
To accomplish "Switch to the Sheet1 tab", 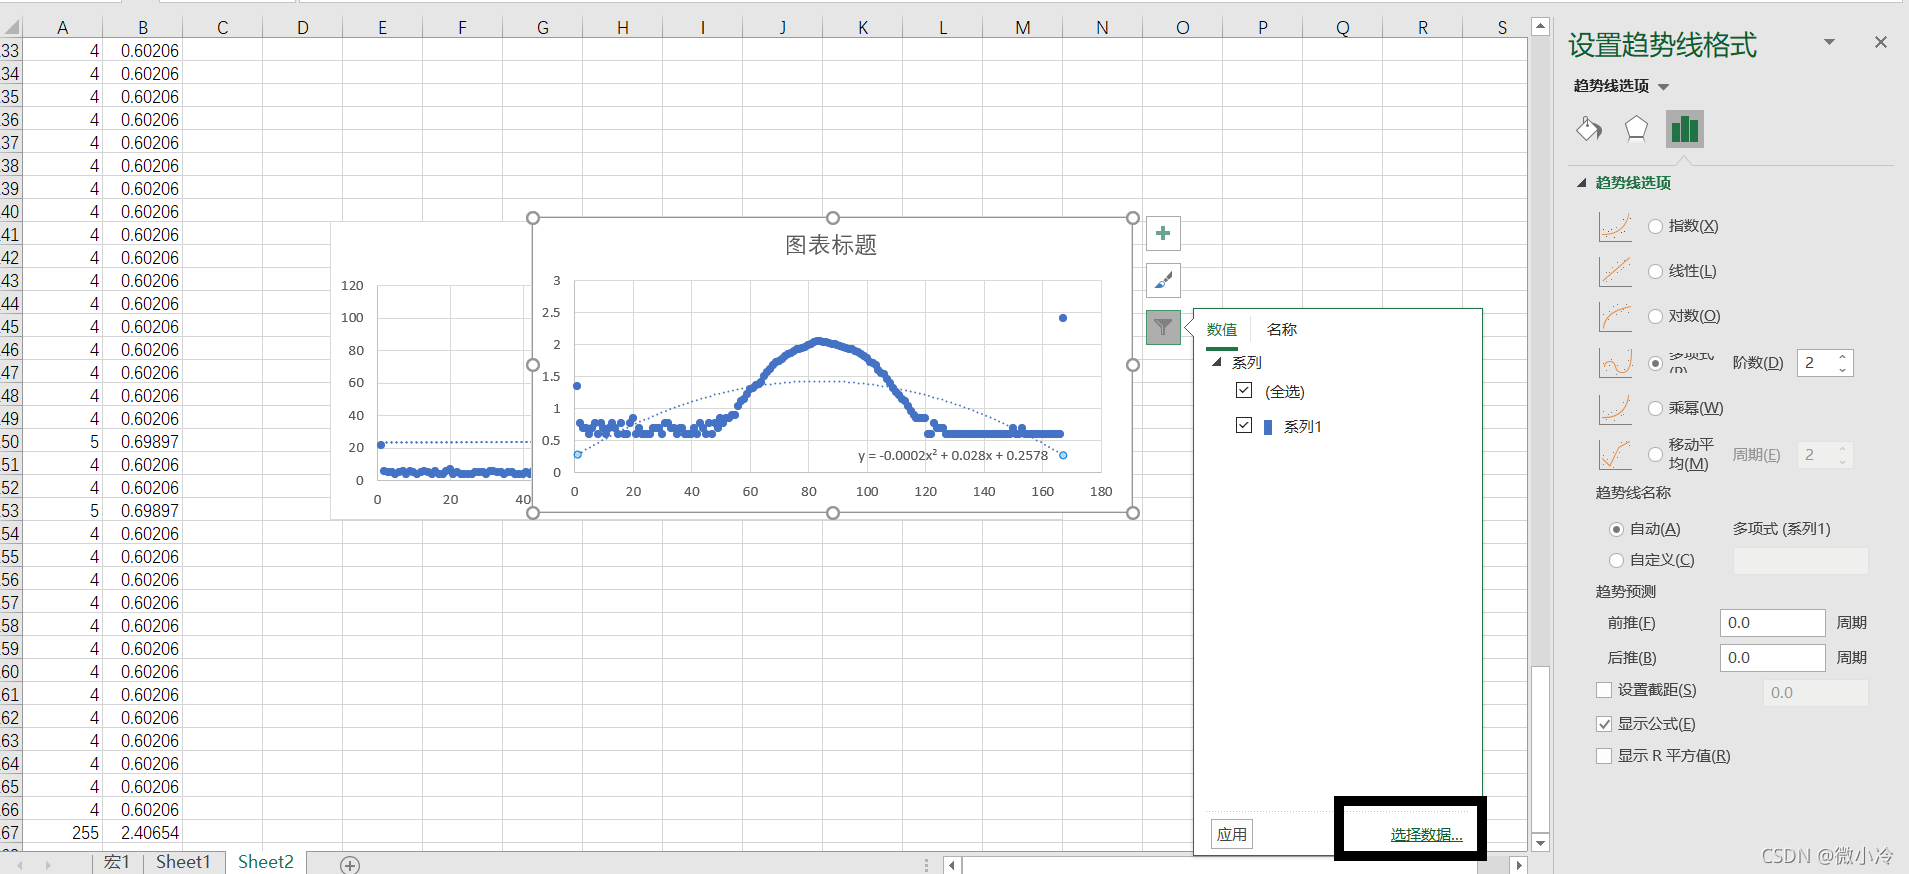I will 183,862.
